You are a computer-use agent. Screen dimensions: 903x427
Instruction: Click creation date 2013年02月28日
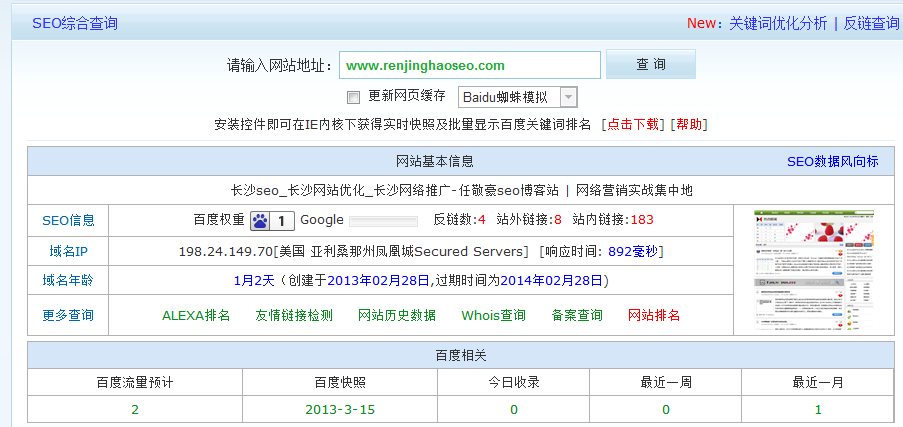(x=378, y=281)
